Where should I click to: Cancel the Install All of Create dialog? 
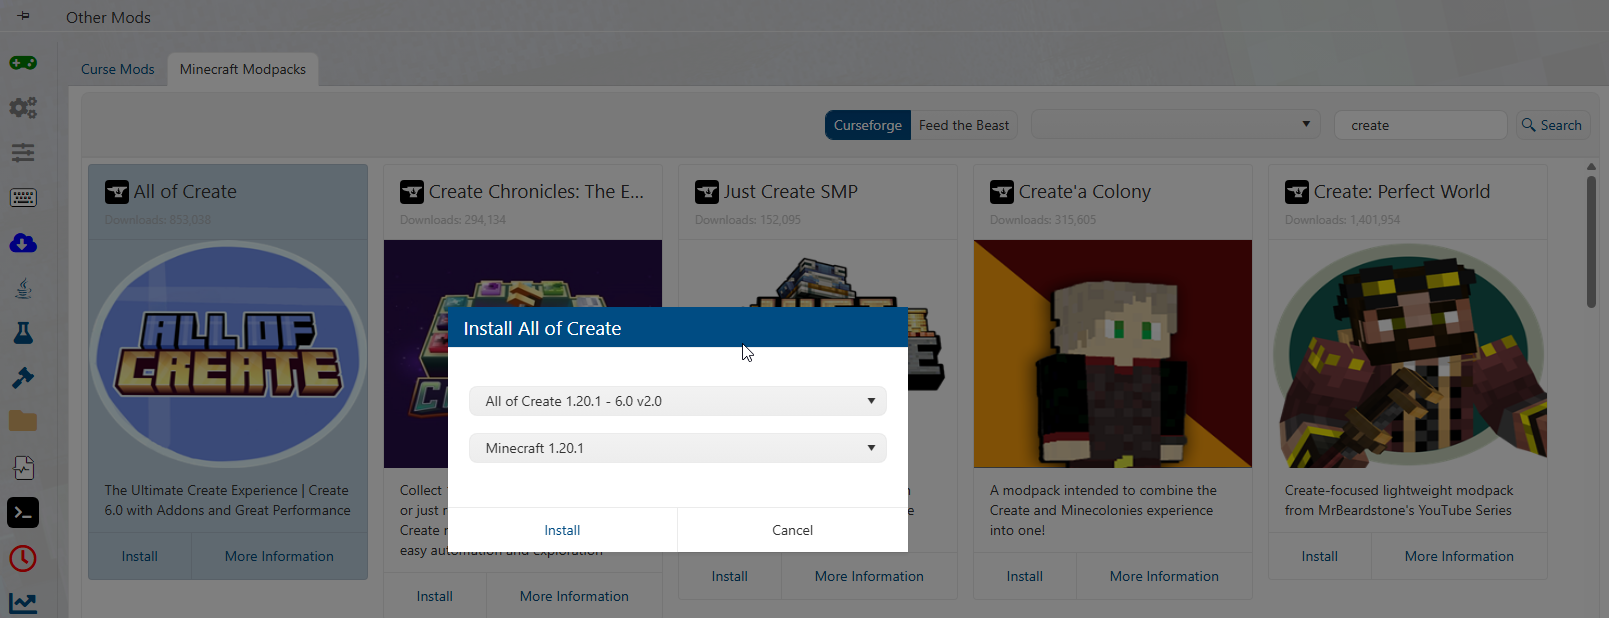coord(792,530)
